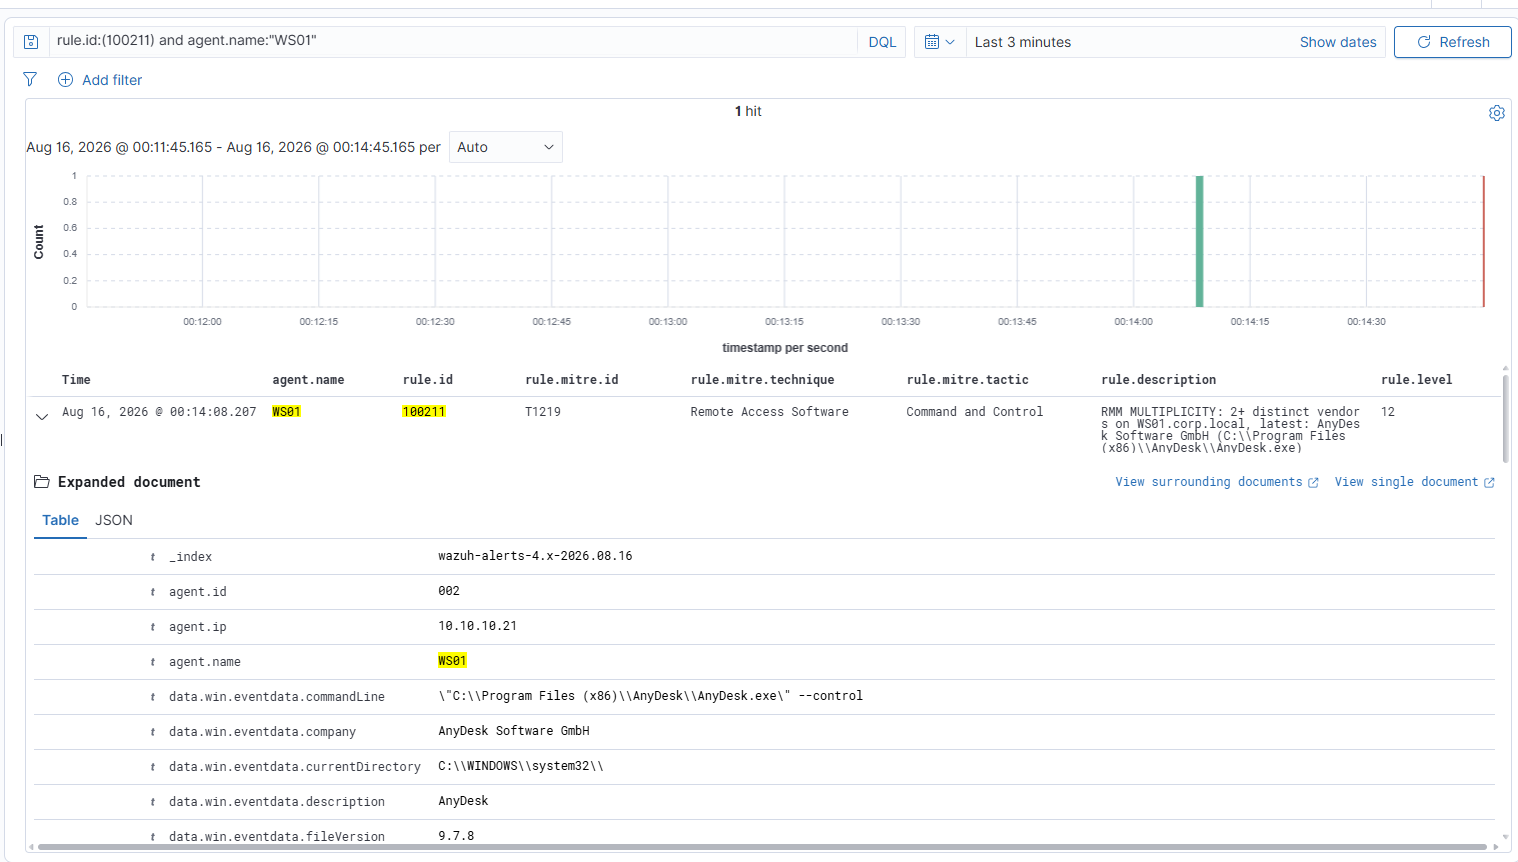The height and width of the screenshot is (862, 1518).
Task: Click the rule.mitre.technique column header
Action: tap(762, 380)
